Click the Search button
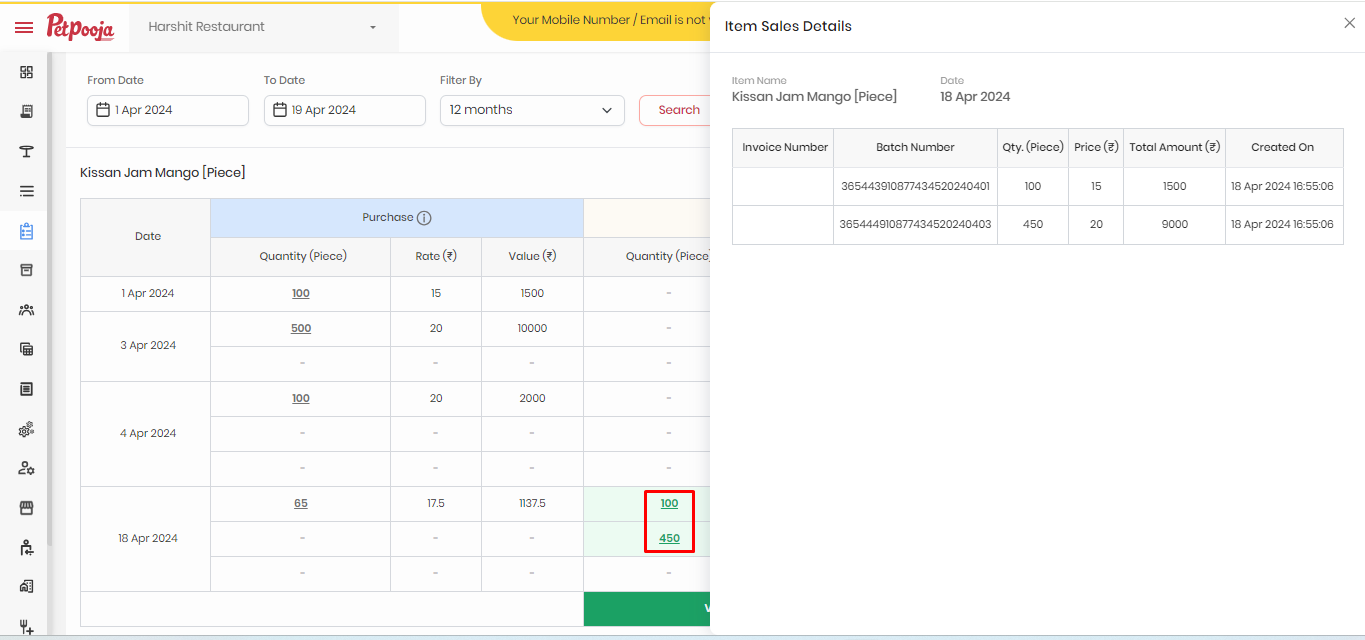The width and height of the screenshot is (1365, 640). (679, 110)
